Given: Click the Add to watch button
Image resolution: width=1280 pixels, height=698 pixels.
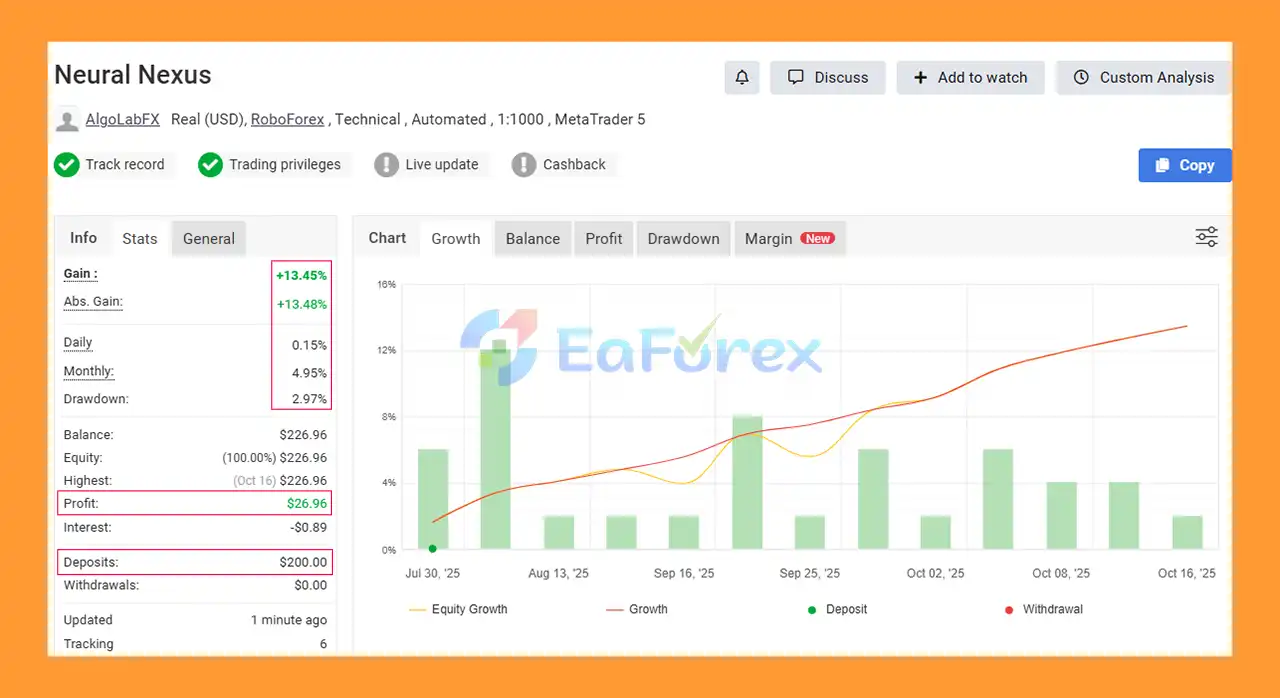Looking at the screenshot, I should point(970,78).
